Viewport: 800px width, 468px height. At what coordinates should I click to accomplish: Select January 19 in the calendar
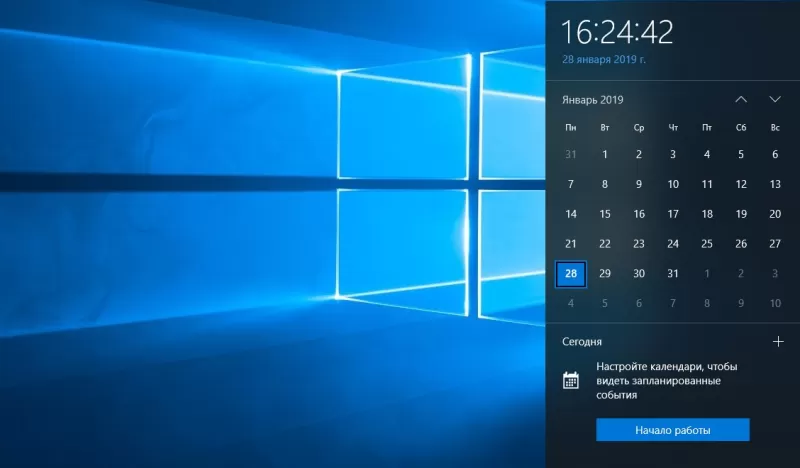[741, 214]
